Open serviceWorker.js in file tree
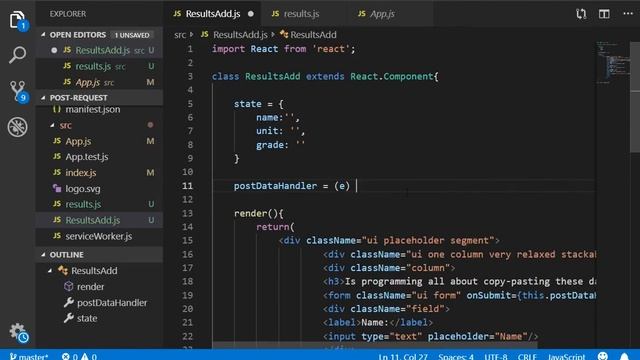 click(99, 236)
